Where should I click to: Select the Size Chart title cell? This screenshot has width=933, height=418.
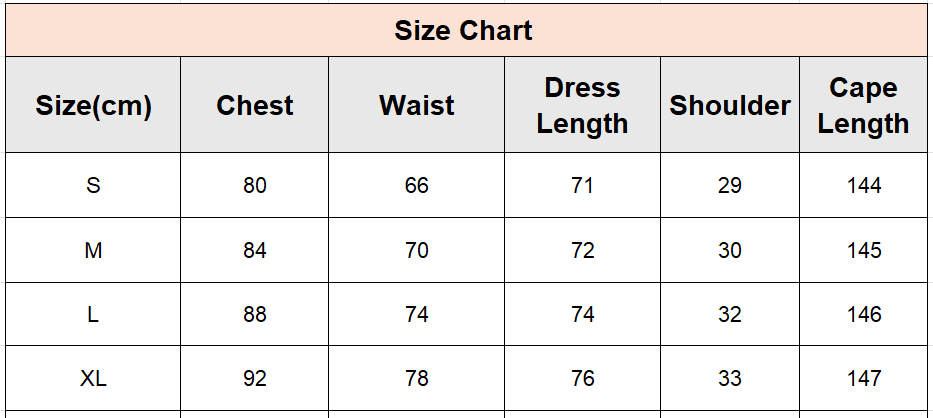point(466,30)
